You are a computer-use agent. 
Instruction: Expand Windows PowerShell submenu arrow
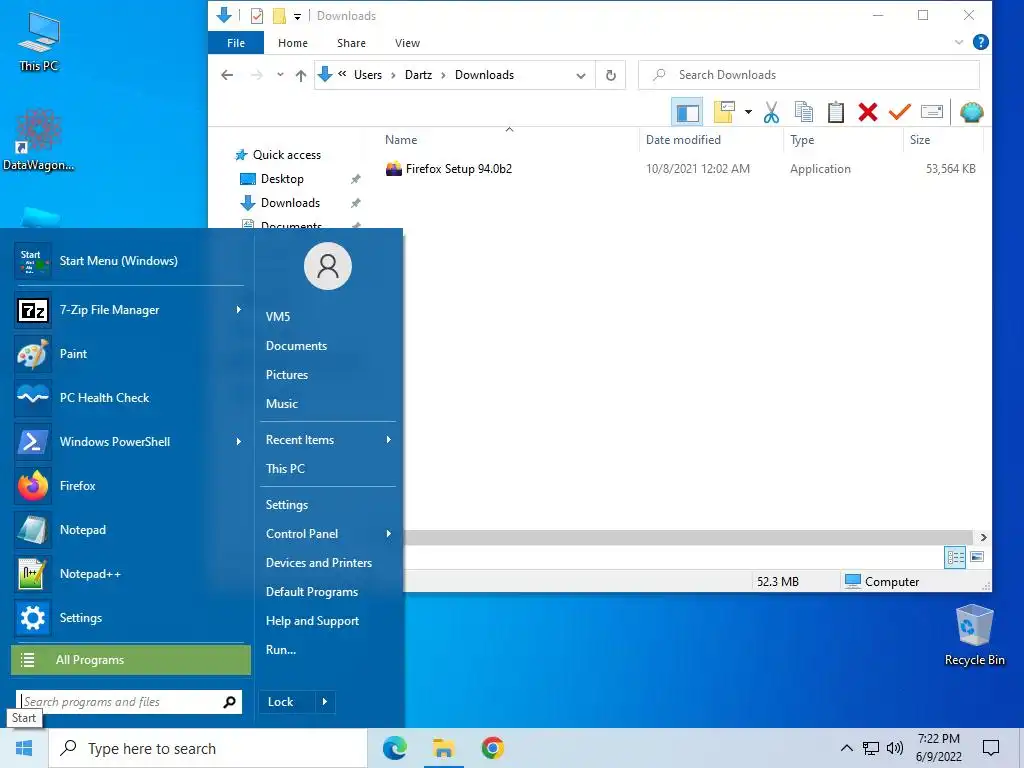pos(238,442)
